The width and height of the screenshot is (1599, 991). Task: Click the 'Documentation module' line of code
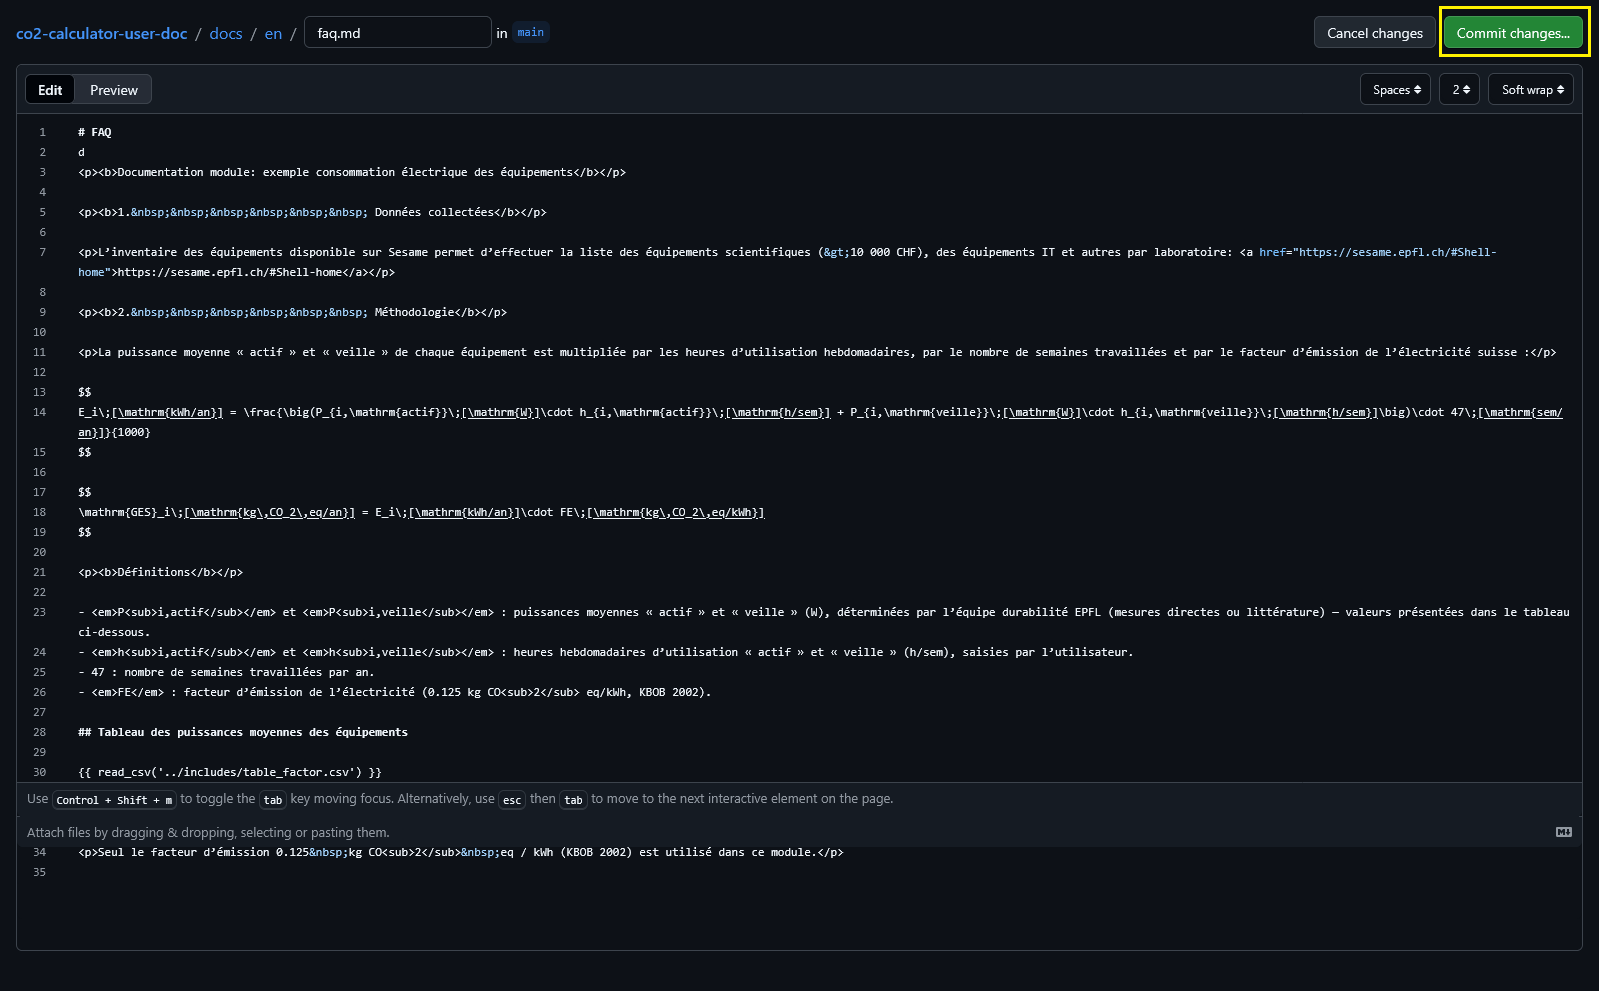click(352, 172)
